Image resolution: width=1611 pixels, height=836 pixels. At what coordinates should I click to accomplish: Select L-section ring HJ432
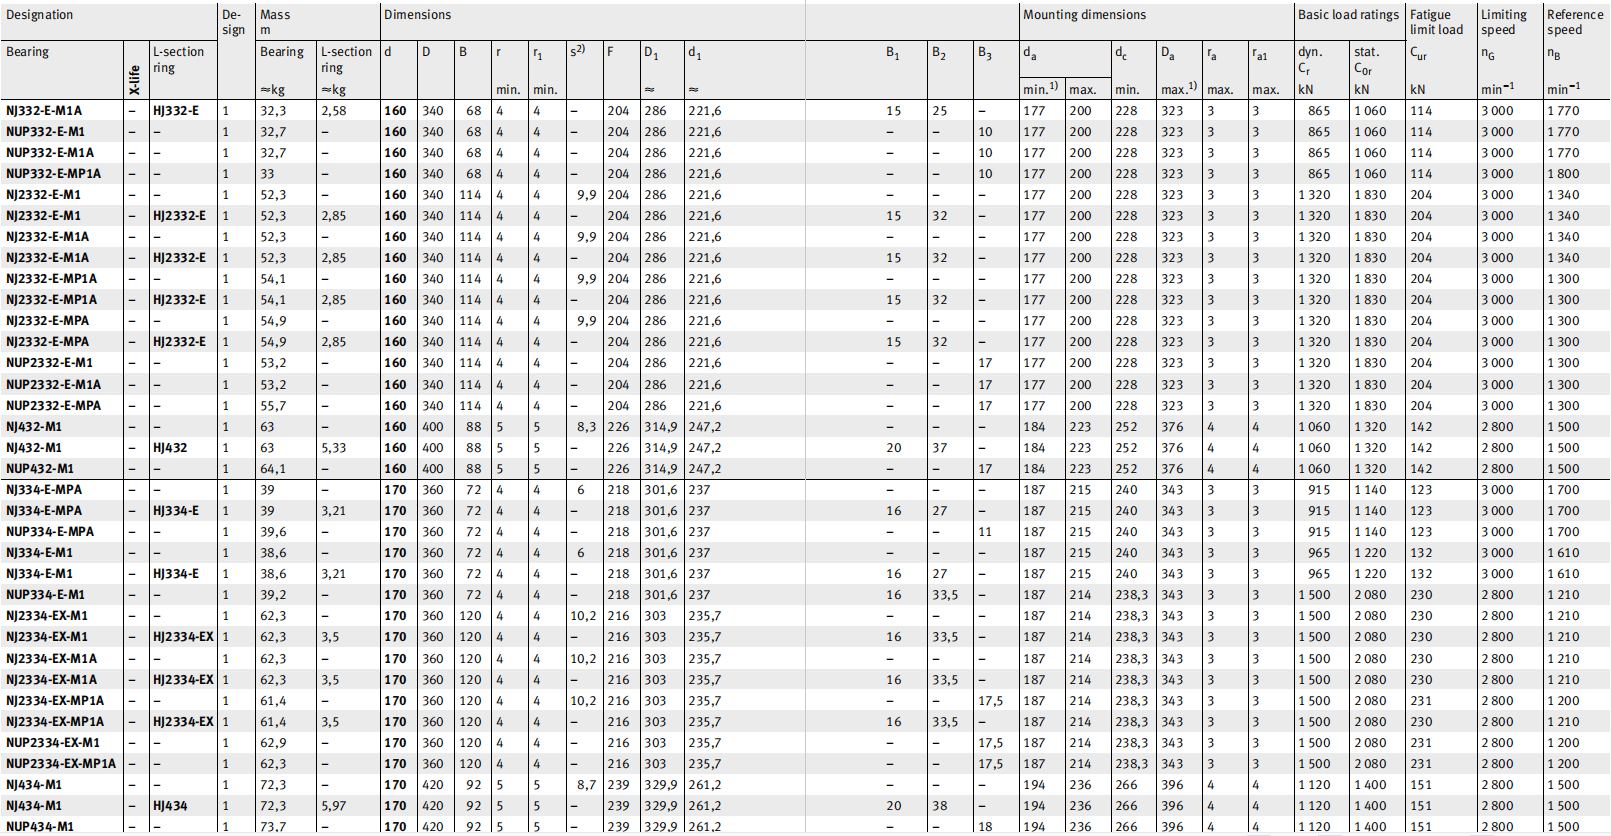pos(170,448)
